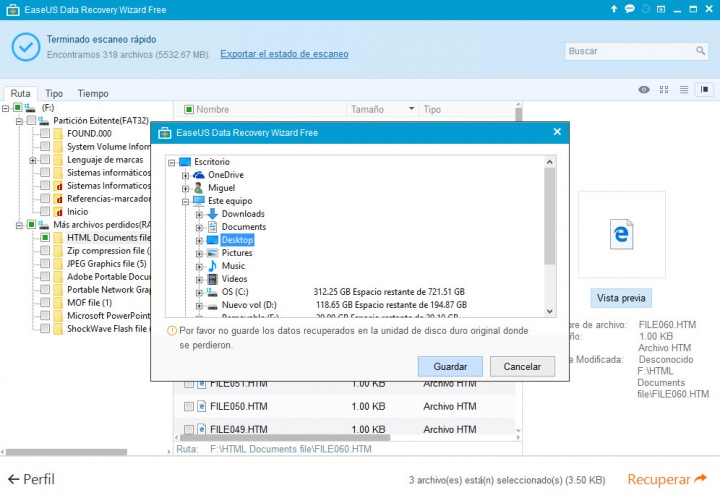Expand Lenguaje de marcas folder node
Viewport: 720px width, 503px height.
coord(33,160)
